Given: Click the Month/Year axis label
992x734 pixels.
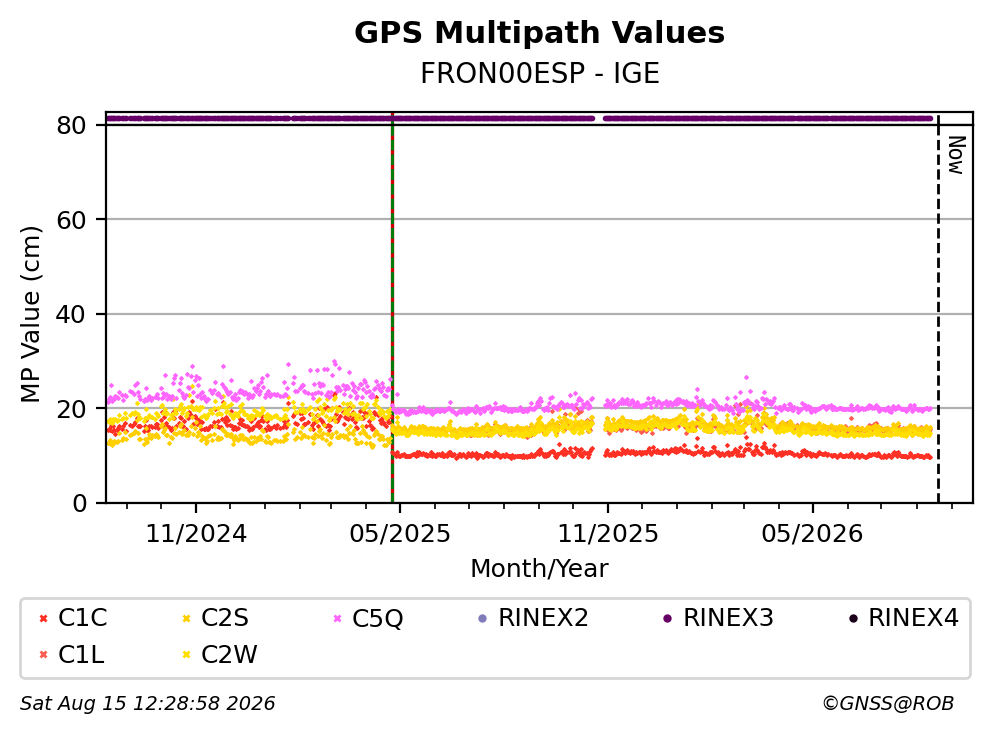Looking at the screenshot, I should click(539, 569).
